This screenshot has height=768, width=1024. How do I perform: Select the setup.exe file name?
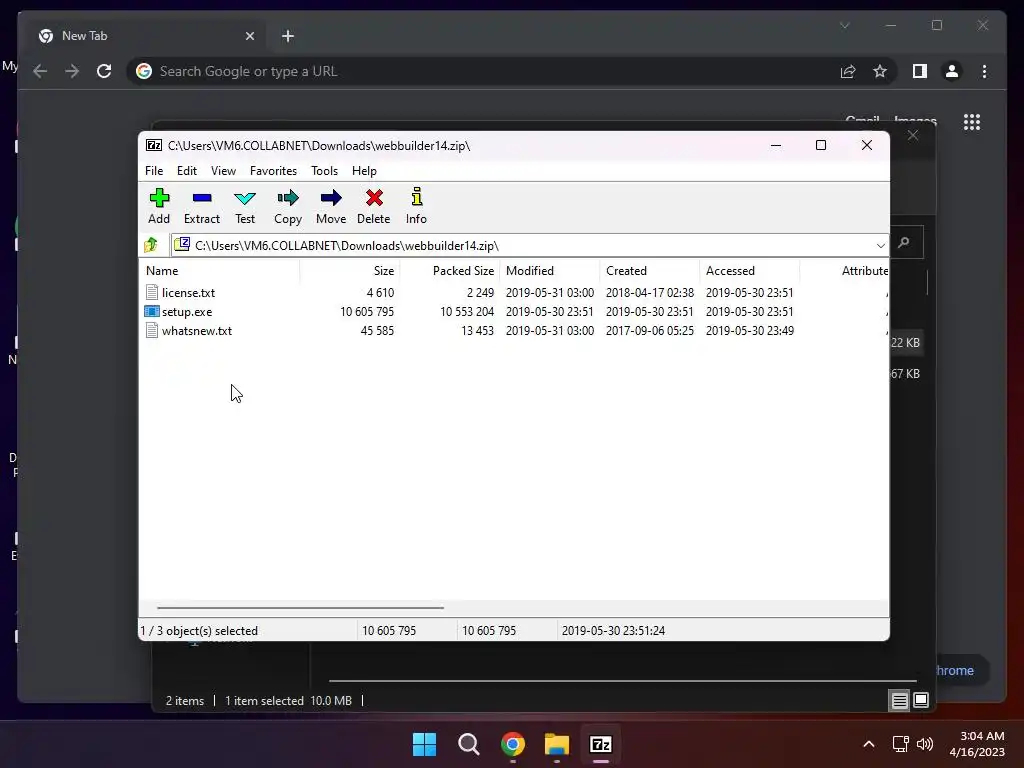point(187,312)
